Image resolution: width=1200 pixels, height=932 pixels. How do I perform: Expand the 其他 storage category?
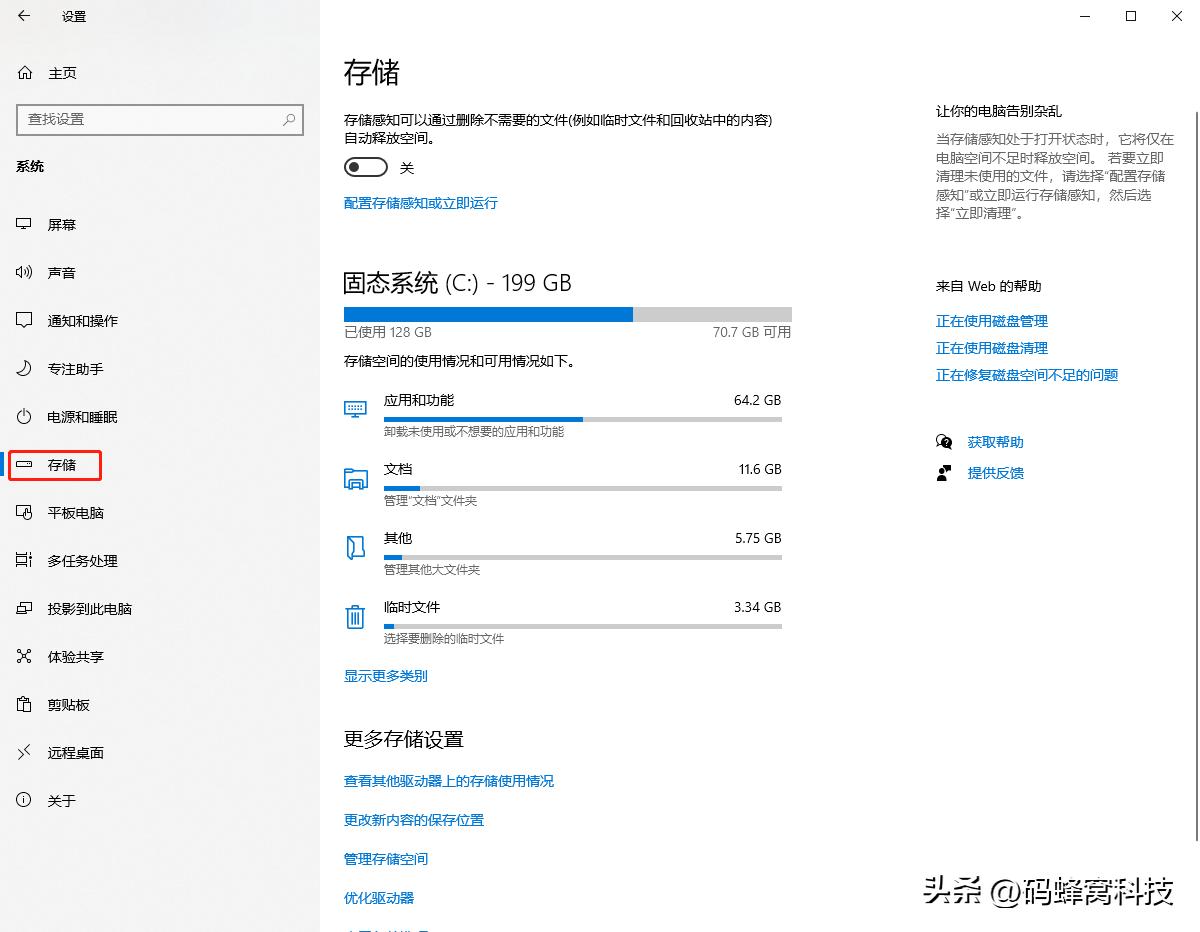pos(399,538)
